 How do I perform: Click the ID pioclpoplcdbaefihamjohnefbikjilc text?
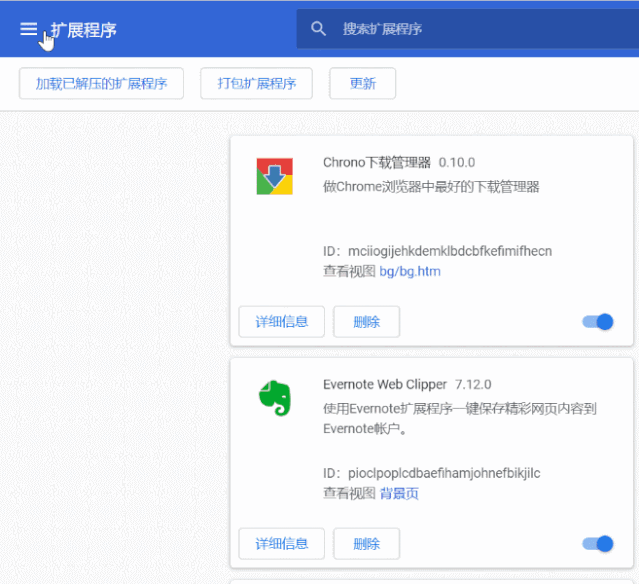(432, 473)
